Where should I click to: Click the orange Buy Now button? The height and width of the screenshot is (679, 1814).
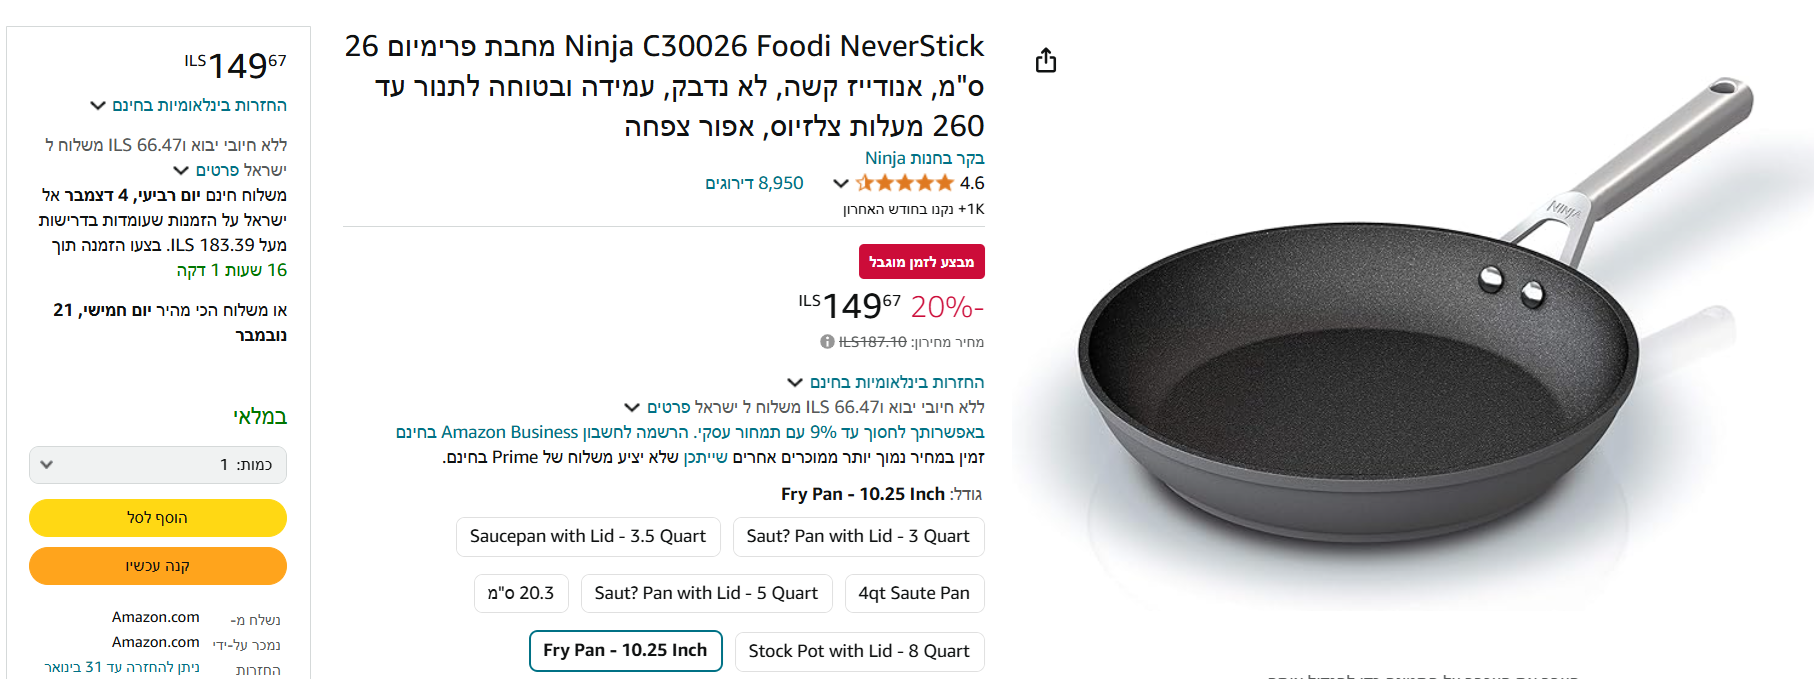pyautogui.click(x=158, y=566)
